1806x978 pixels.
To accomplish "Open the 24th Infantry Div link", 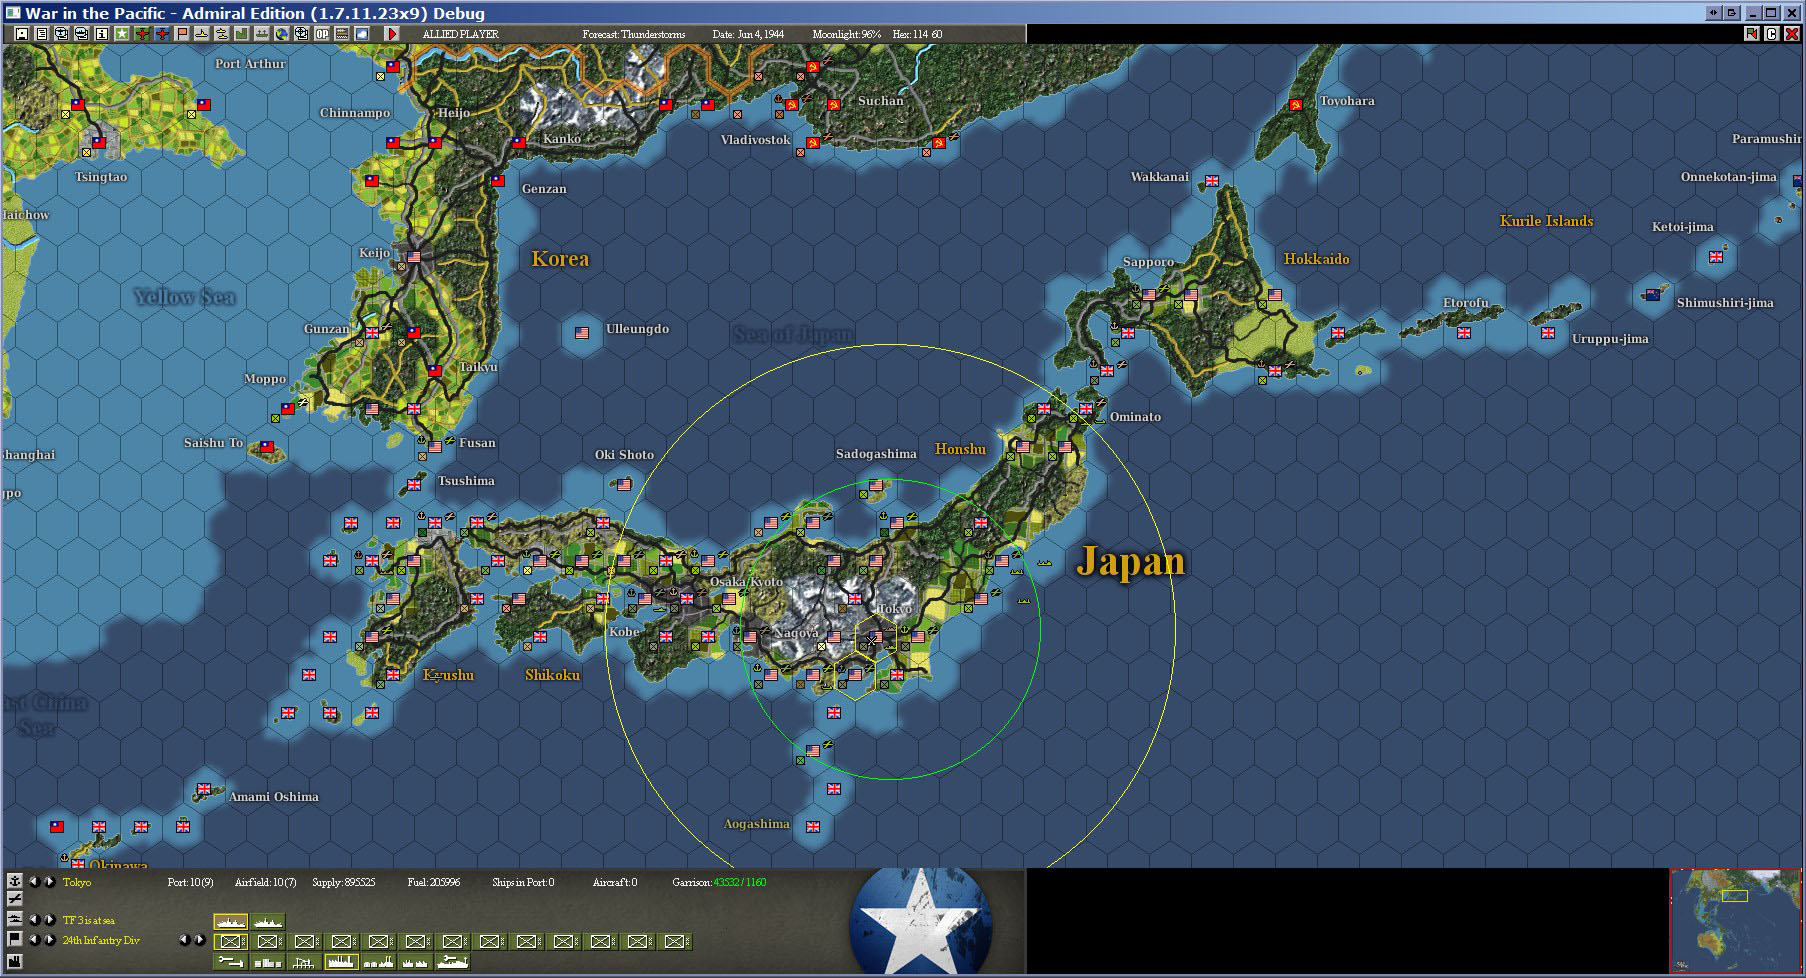I will [101, 940].
